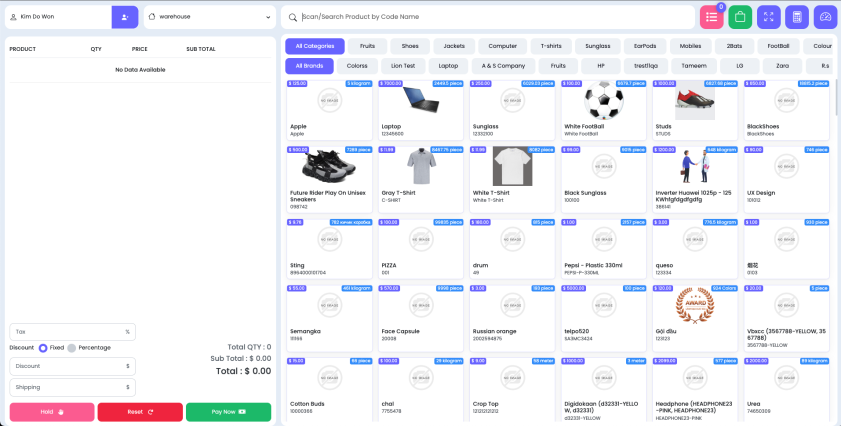Image resolution: width=841 pixels, height=426 pixels.
Task: Select the Fixed discount radio button
Action: pyautogui.click(x=43, y=348)
